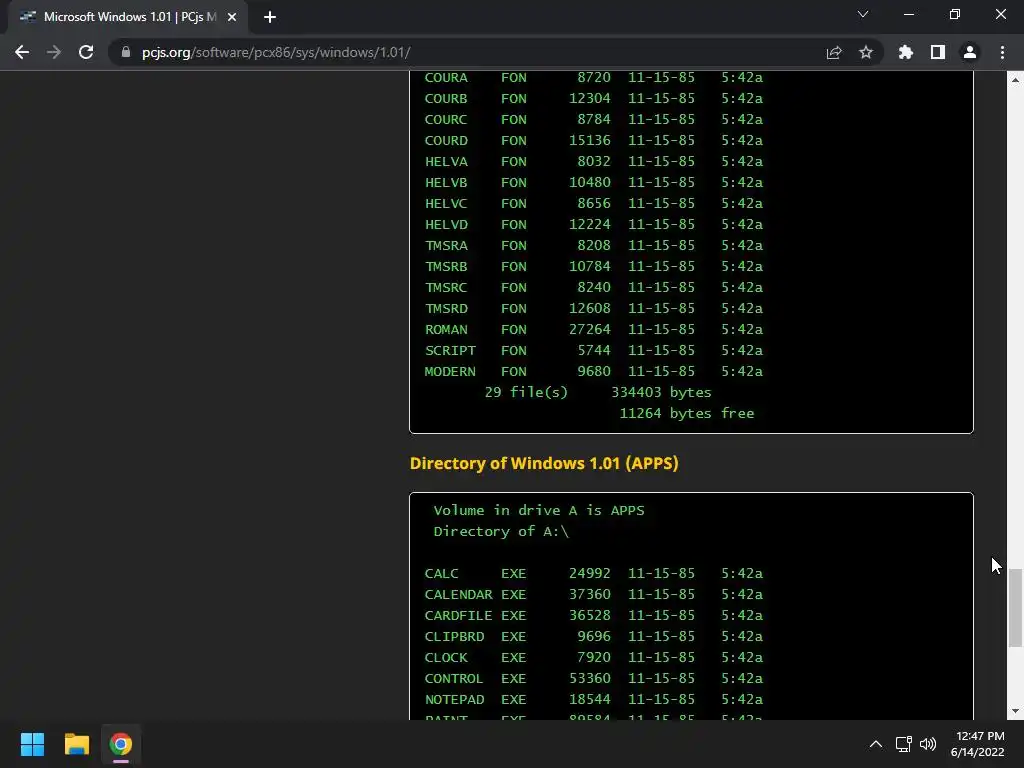Click the CLIPBRD EXE entry

tap(594, 636)
